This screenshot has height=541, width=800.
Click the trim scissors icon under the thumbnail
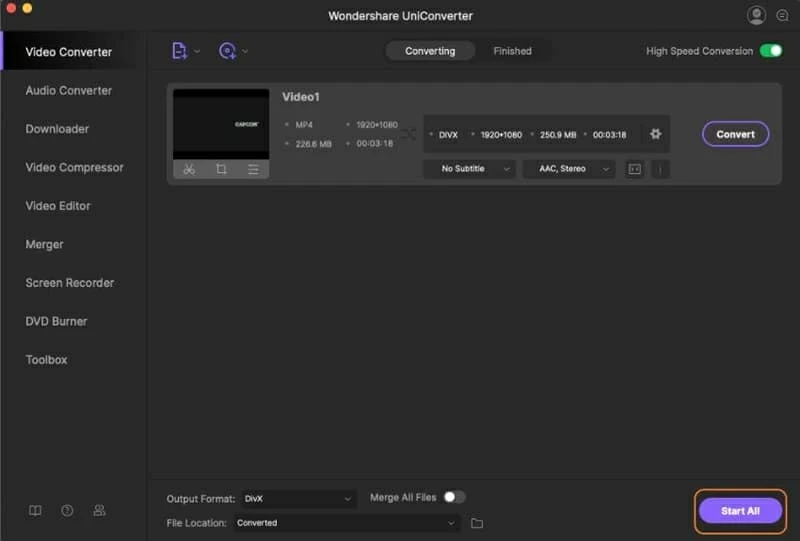(189, 169)
